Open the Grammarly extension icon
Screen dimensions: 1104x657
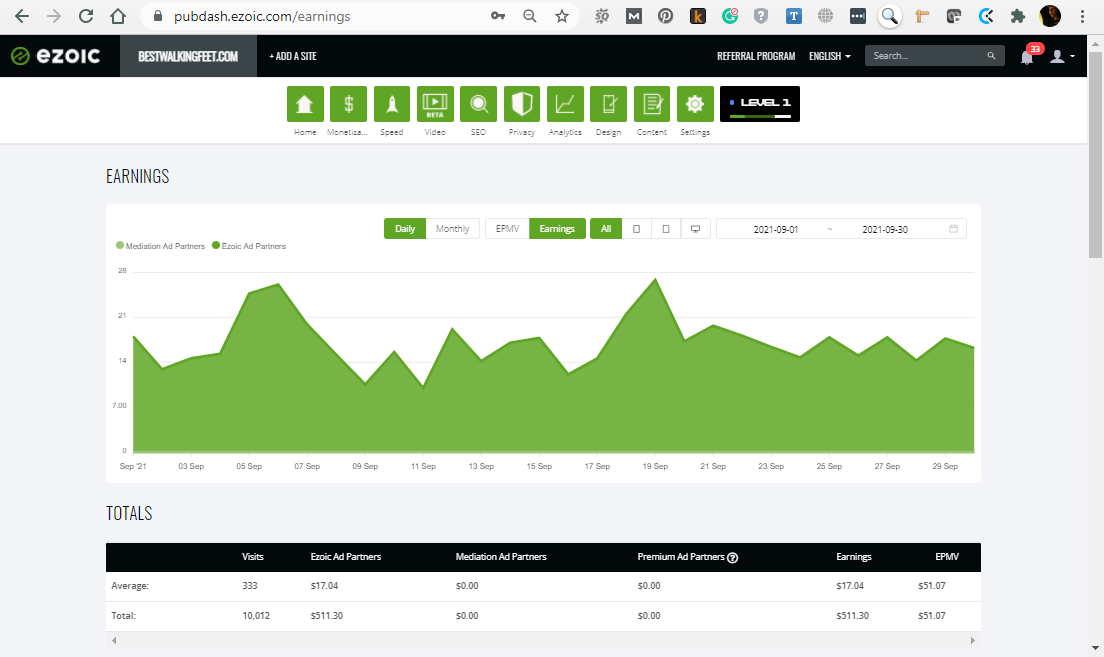coord(729,16)
